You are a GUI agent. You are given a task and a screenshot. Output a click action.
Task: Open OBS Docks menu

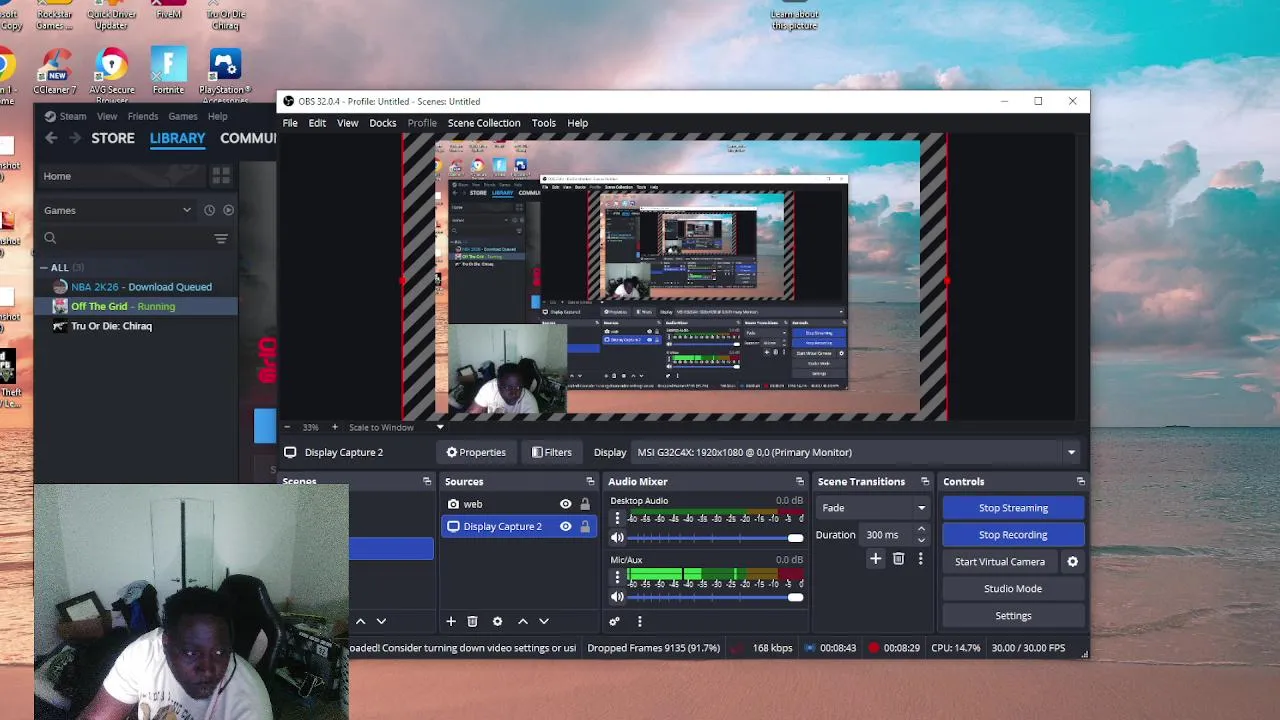click(383, 123)
